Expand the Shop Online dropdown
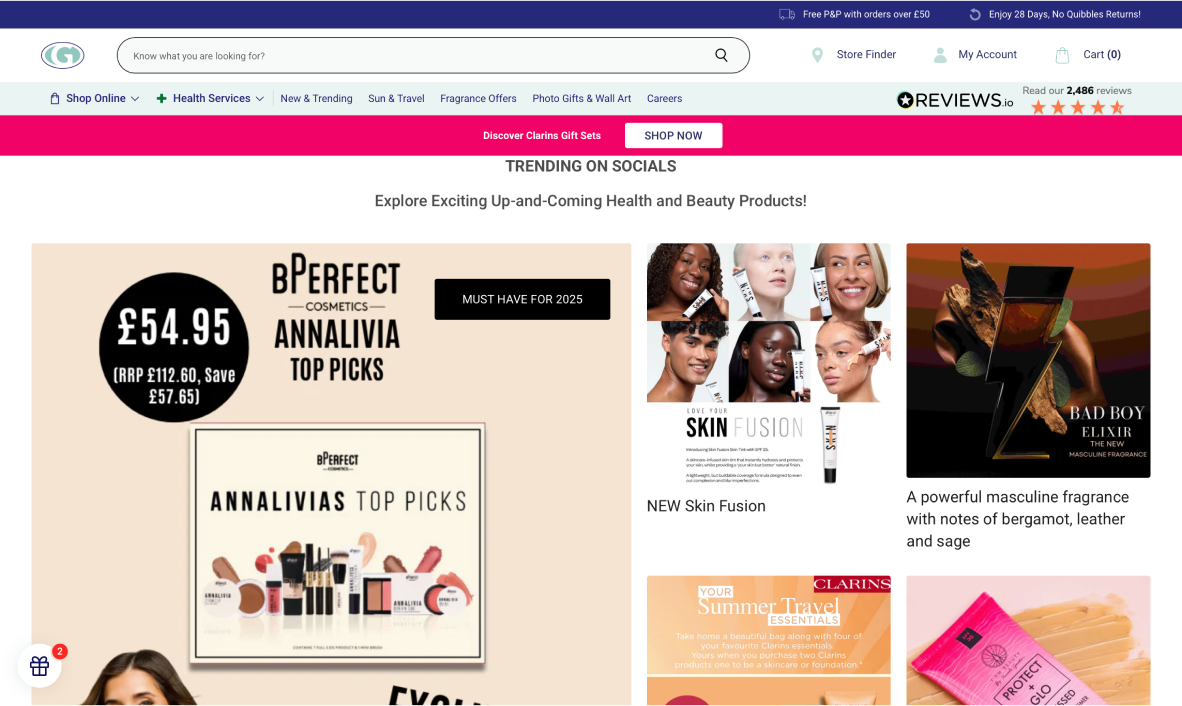The width and height of the screenshot is (1182, 706). pos(94,99)
